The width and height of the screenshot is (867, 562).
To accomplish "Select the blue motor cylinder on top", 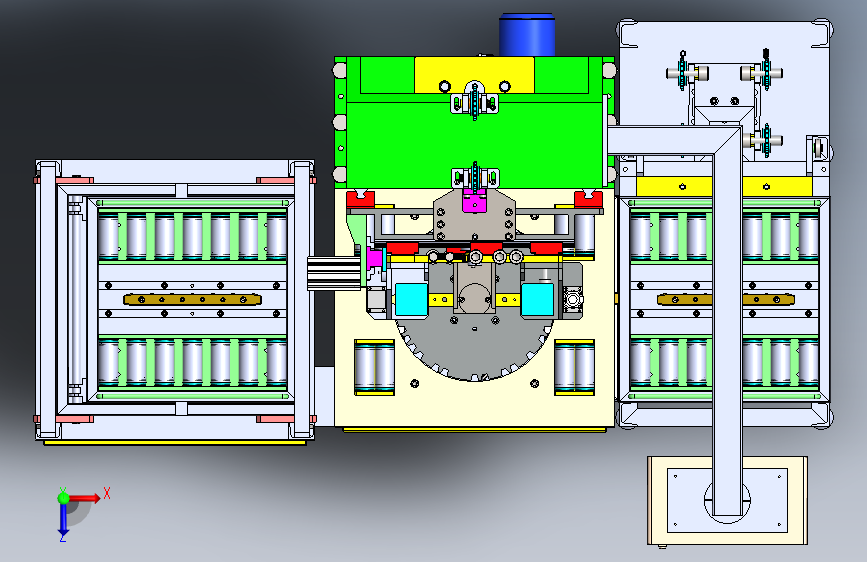I will click(527, 35).
